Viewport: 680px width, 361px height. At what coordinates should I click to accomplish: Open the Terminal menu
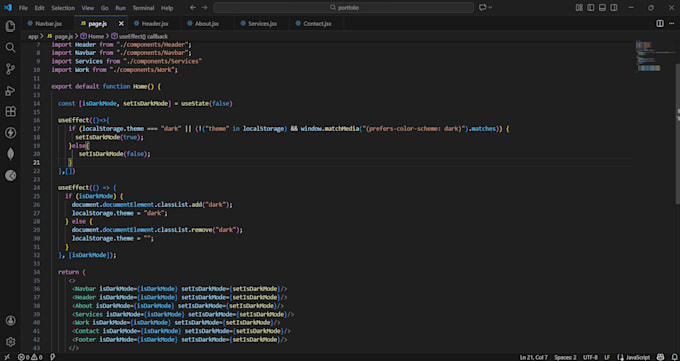[143, 8]
